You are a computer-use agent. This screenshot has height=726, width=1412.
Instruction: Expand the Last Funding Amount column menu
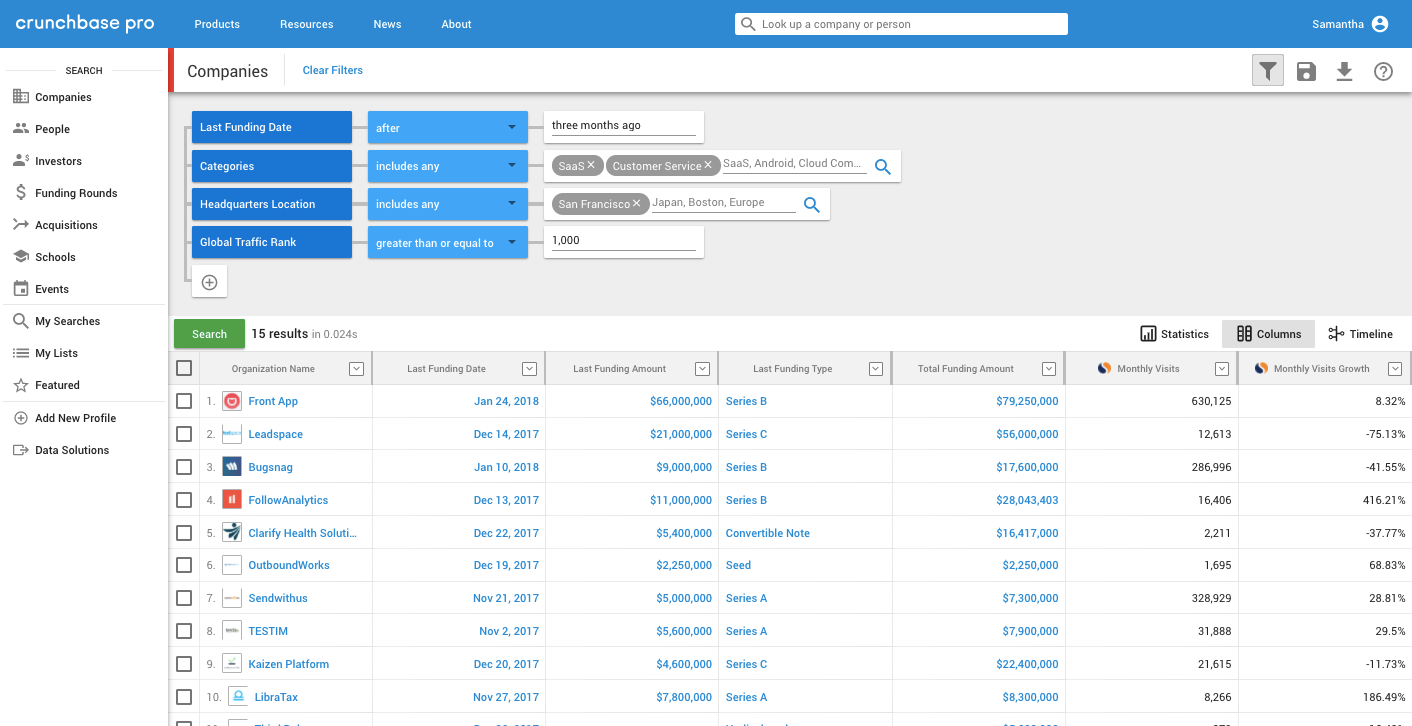(x=702, y=369)
